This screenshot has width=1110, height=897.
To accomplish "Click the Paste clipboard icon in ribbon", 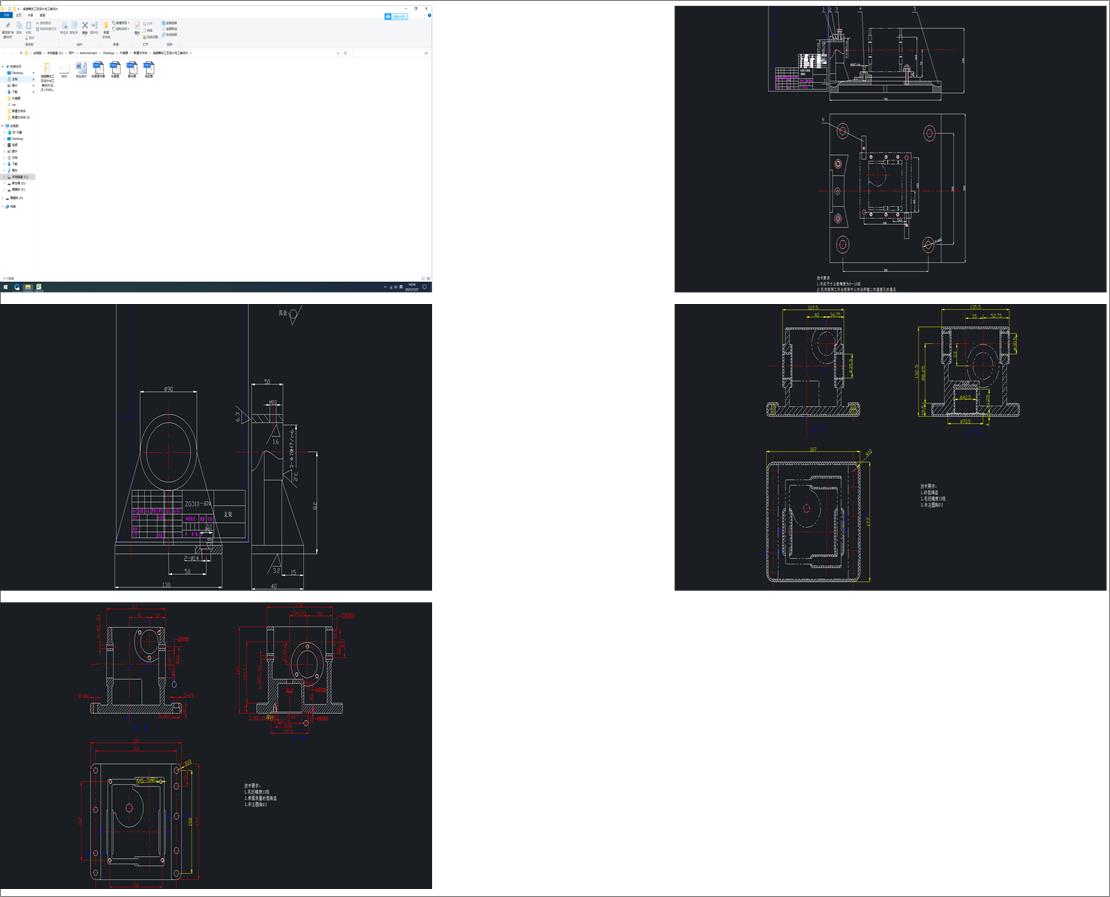I will (x=29, y=25).
